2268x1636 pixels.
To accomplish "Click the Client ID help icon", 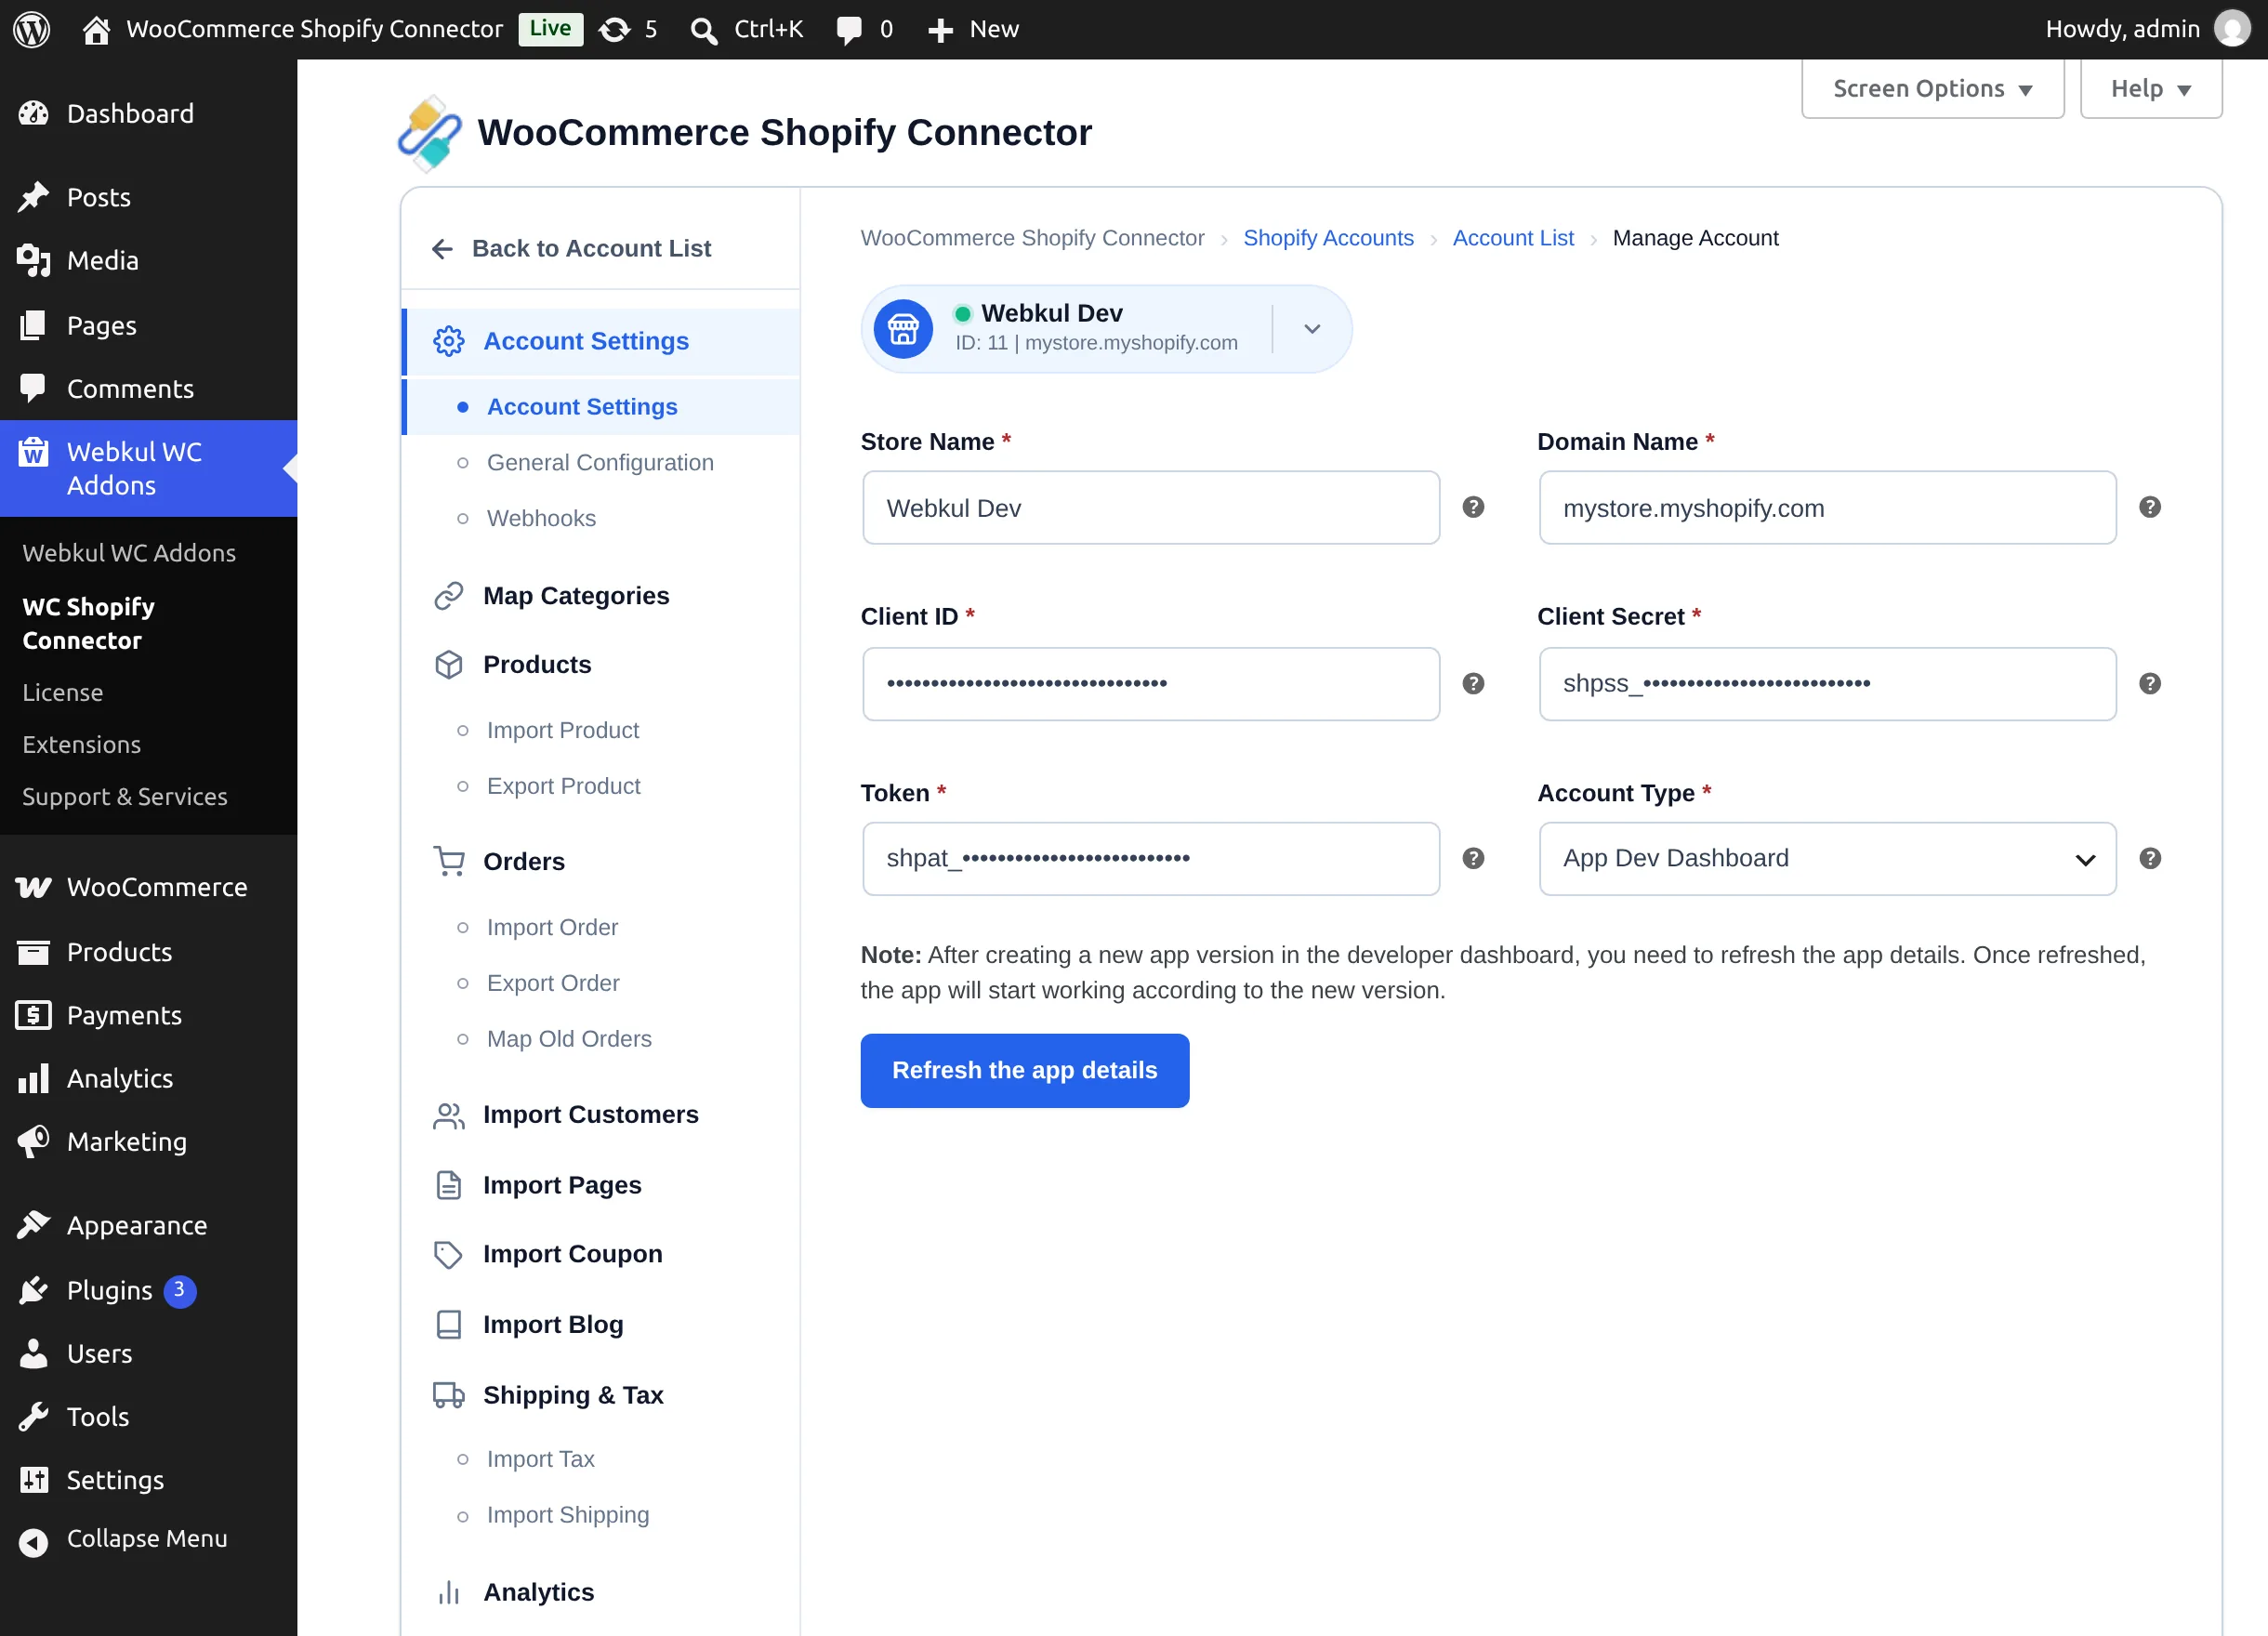I will pyautogui.click(x=1473, y=683).
